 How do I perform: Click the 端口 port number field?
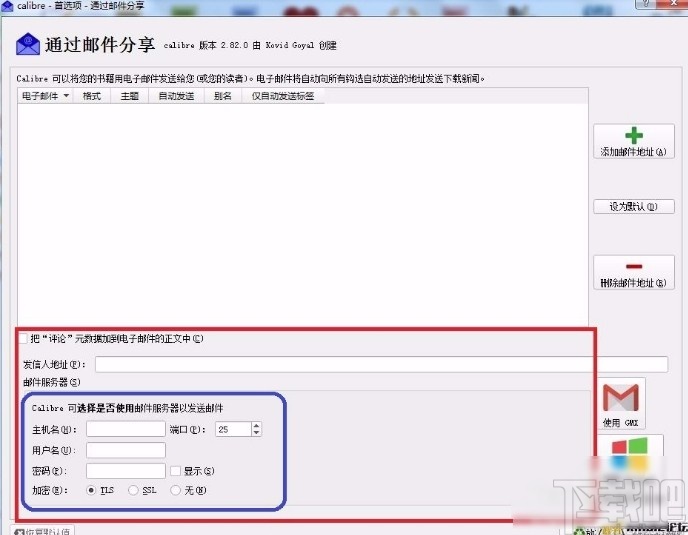(233, 429)
